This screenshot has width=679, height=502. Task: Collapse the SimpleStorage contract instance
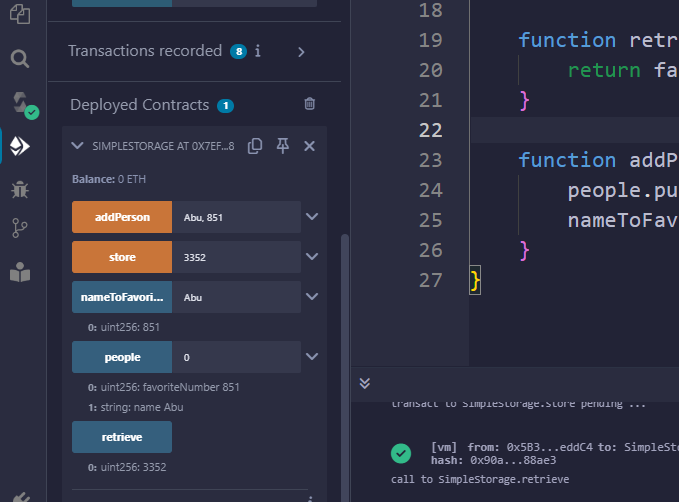pyautogui.click(x=77, y=146)
